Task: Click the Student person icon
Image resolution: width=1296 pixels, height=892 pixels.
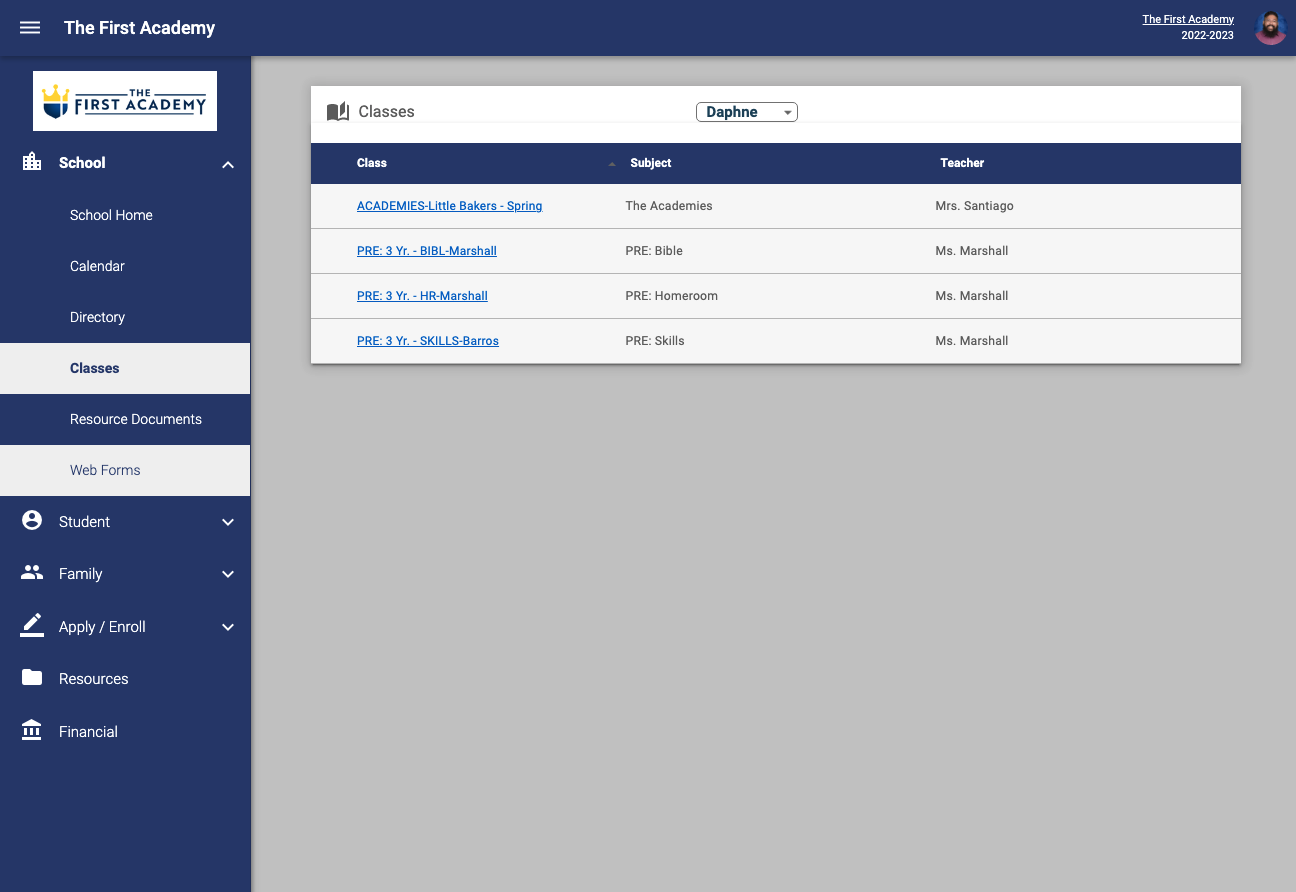Action: pos(32,521)
